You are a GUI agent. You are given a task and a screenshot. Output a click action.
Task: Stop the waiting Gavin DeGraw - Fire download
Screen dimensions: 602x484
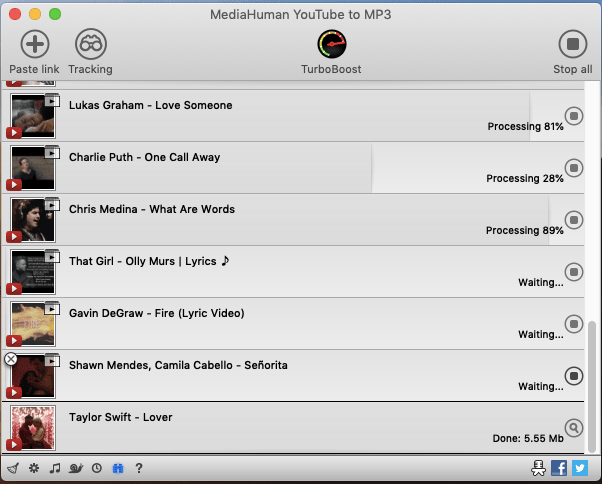click(574, 324)
